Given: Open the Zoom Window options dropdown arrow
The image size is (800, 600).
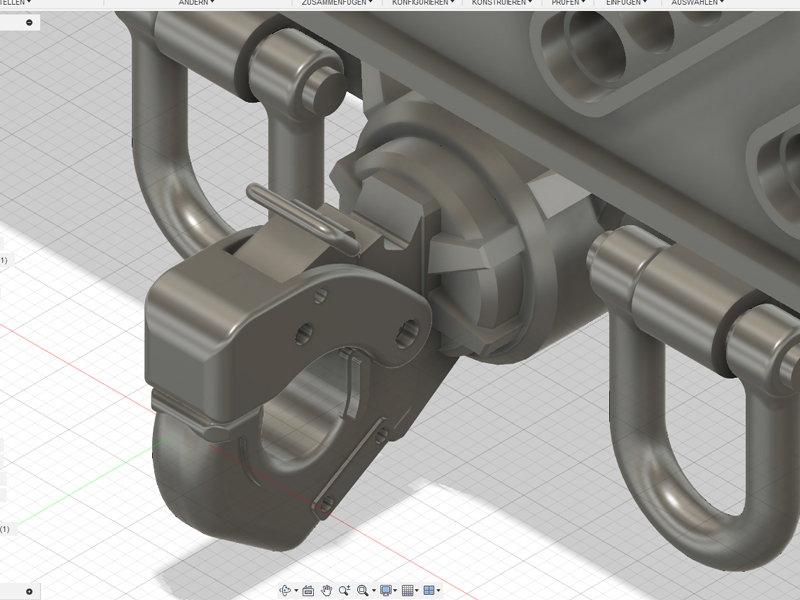Looking at the screenshot, I should coord(372,592).
